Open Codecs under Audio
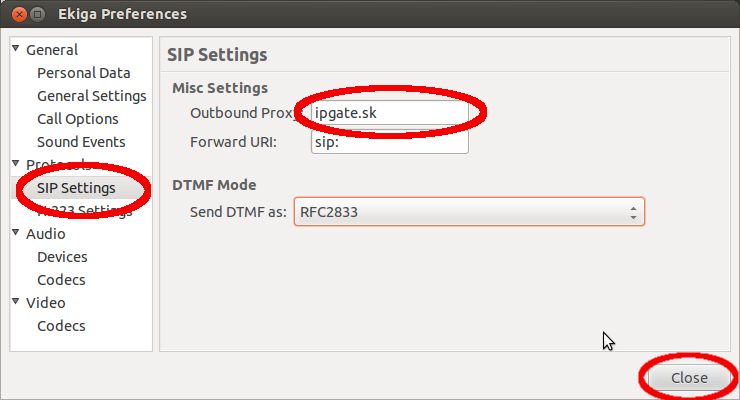The image size is (740, 400). point(61,280)
